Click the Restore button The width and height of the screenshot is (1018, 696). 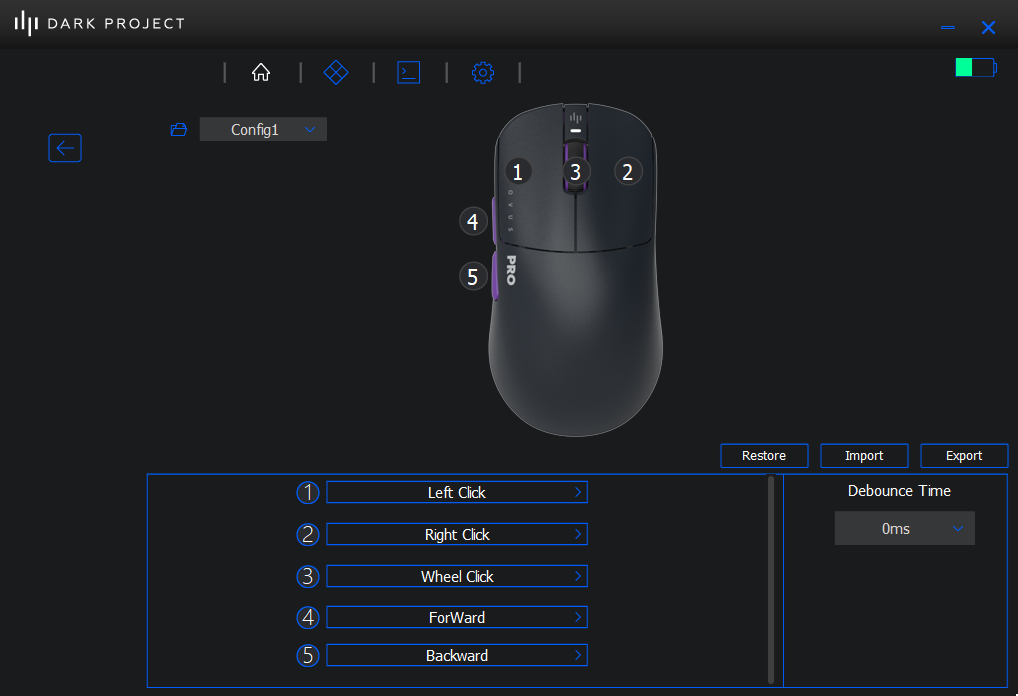pos(764,456)
